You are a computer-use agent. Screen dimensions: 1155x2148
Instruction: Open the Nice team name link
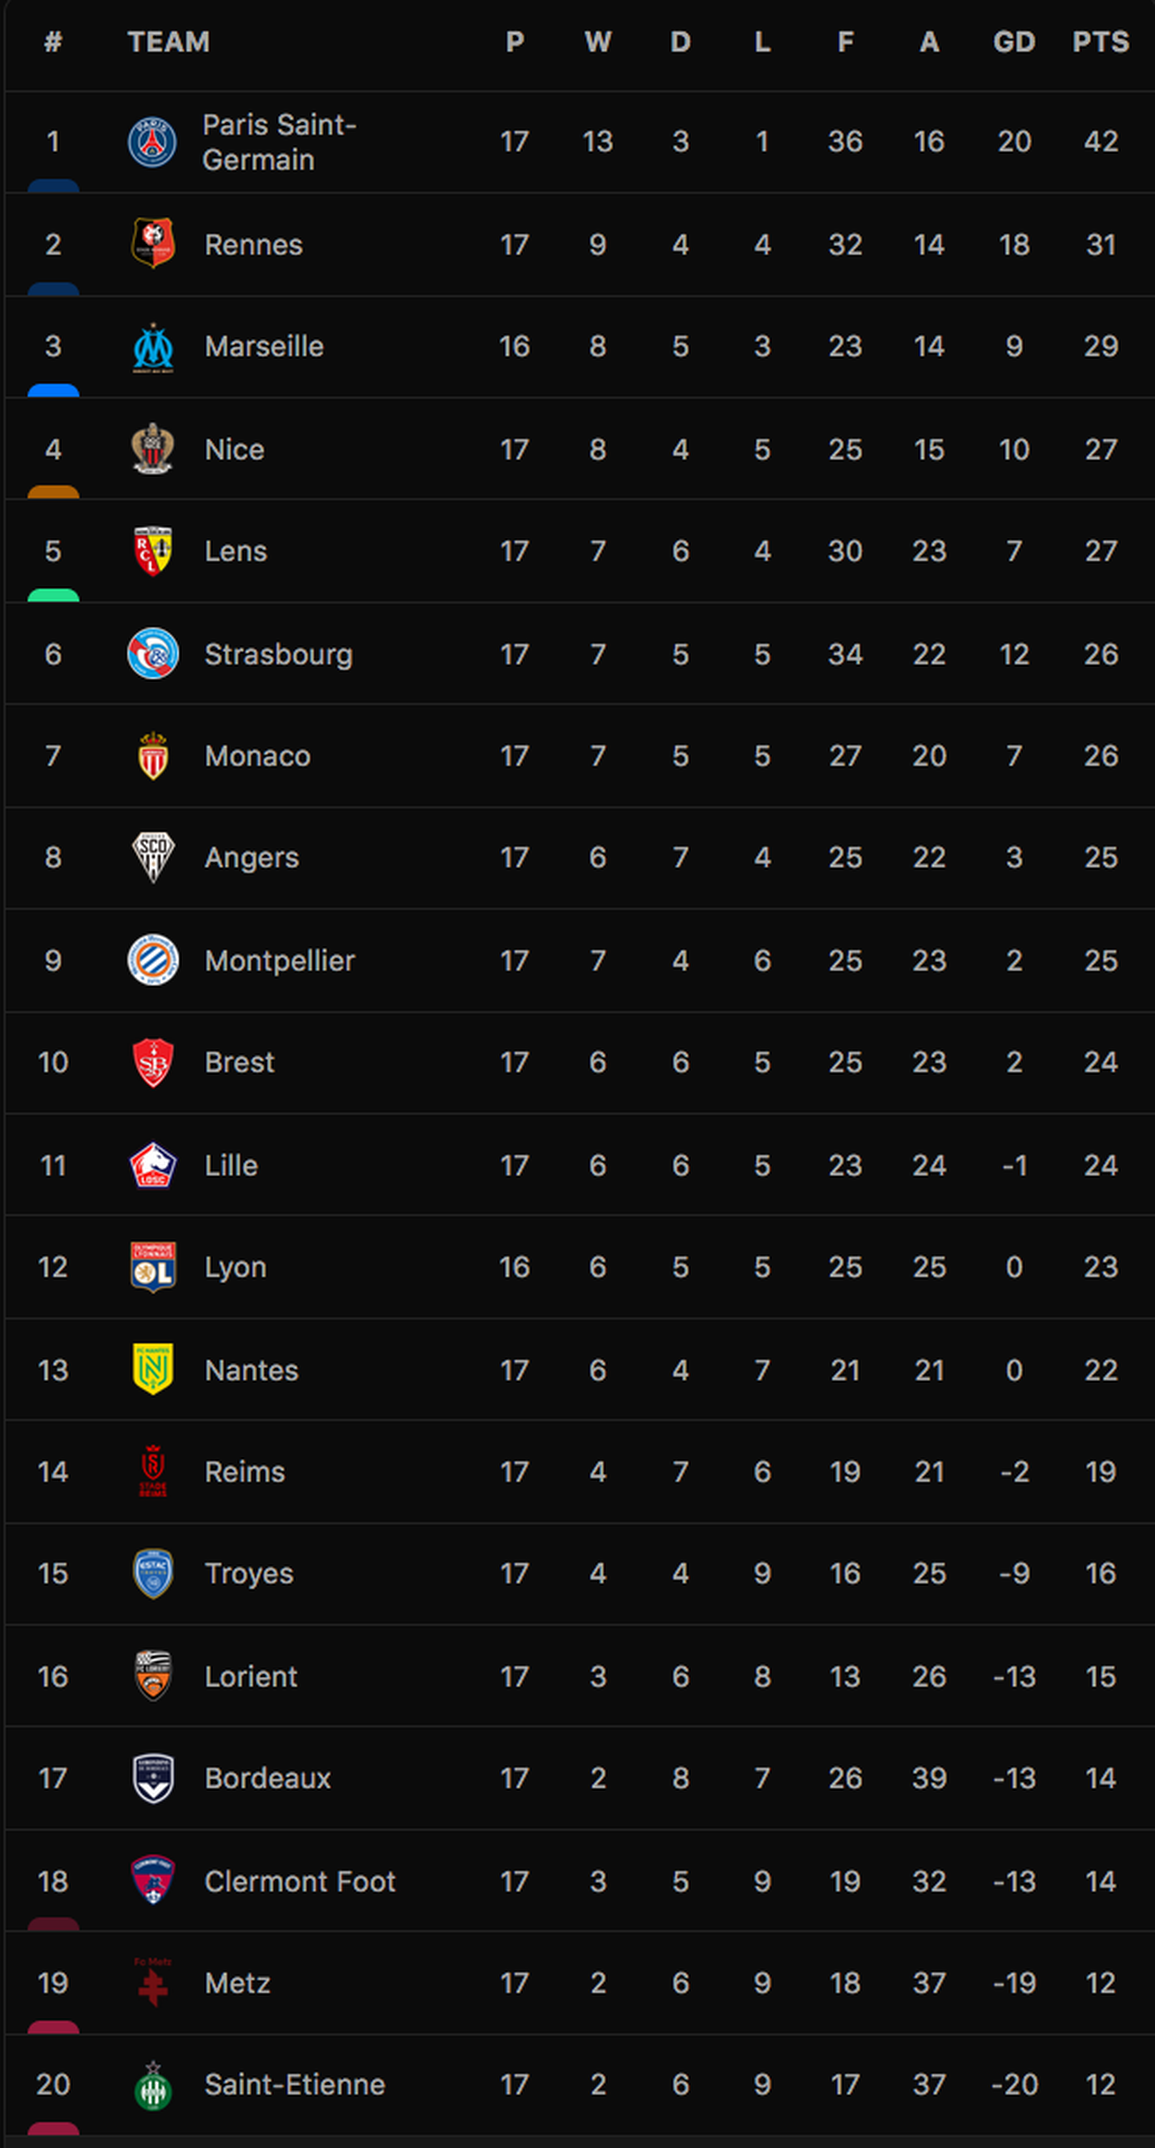coord(234,449)
